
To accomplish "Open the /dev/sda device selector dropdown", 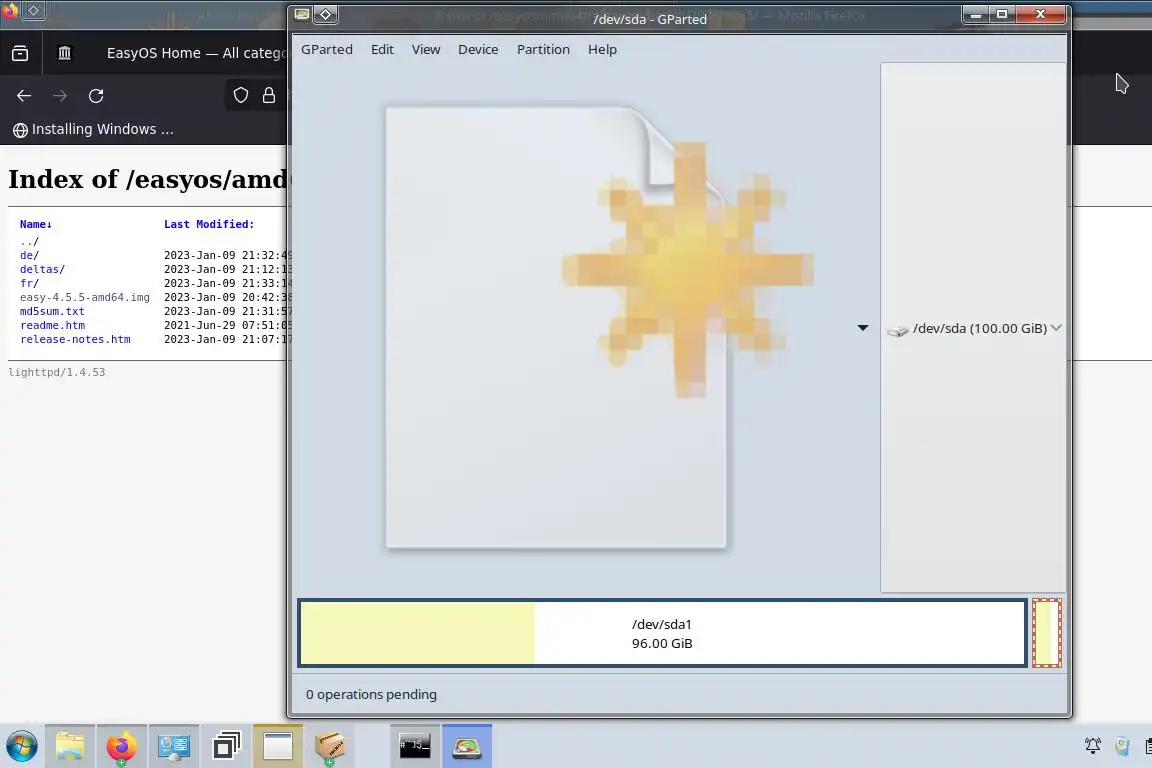I will (973, 328).
